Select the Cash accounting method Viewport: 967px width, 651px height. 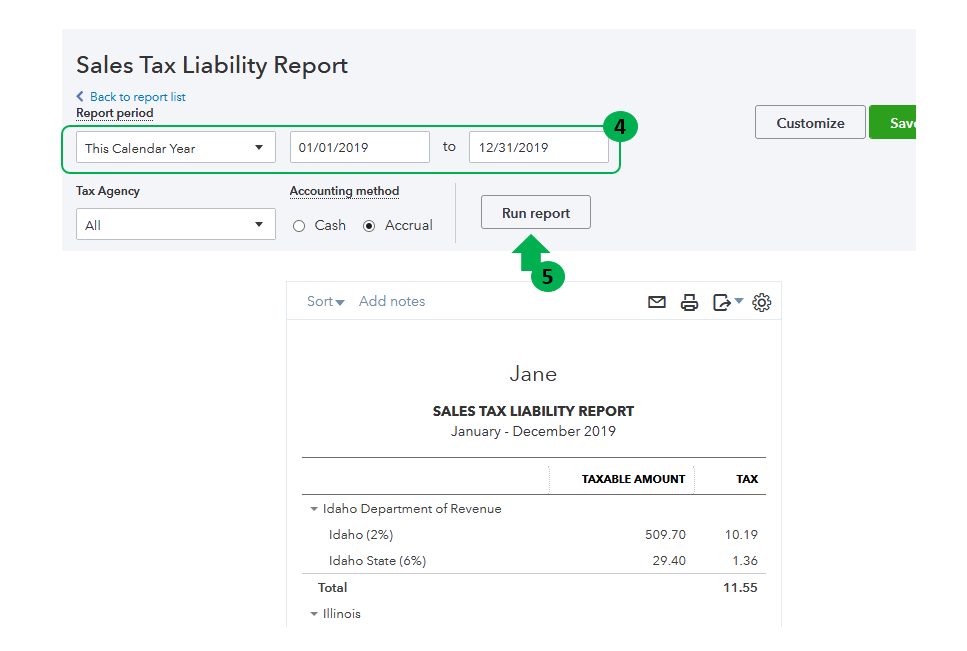click(299, 226)
